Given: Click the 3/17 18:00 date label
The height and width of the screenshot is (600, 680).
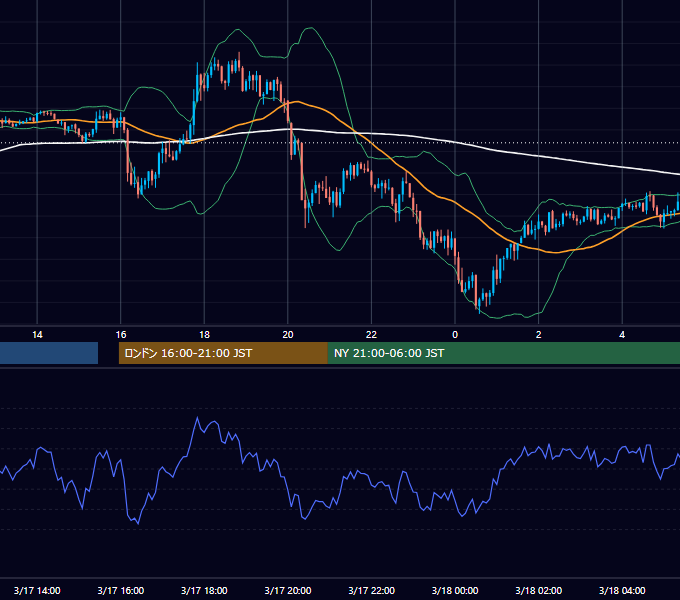Looking at the screenshot, I should coord(204,590).
